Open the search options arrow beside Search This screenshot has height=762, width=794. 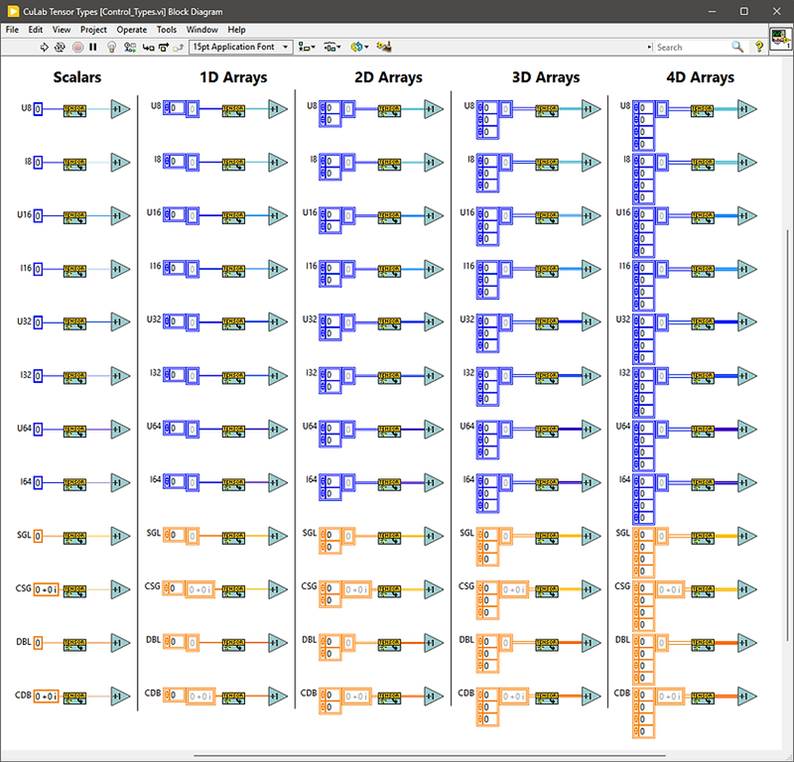[x=650, y=47]
